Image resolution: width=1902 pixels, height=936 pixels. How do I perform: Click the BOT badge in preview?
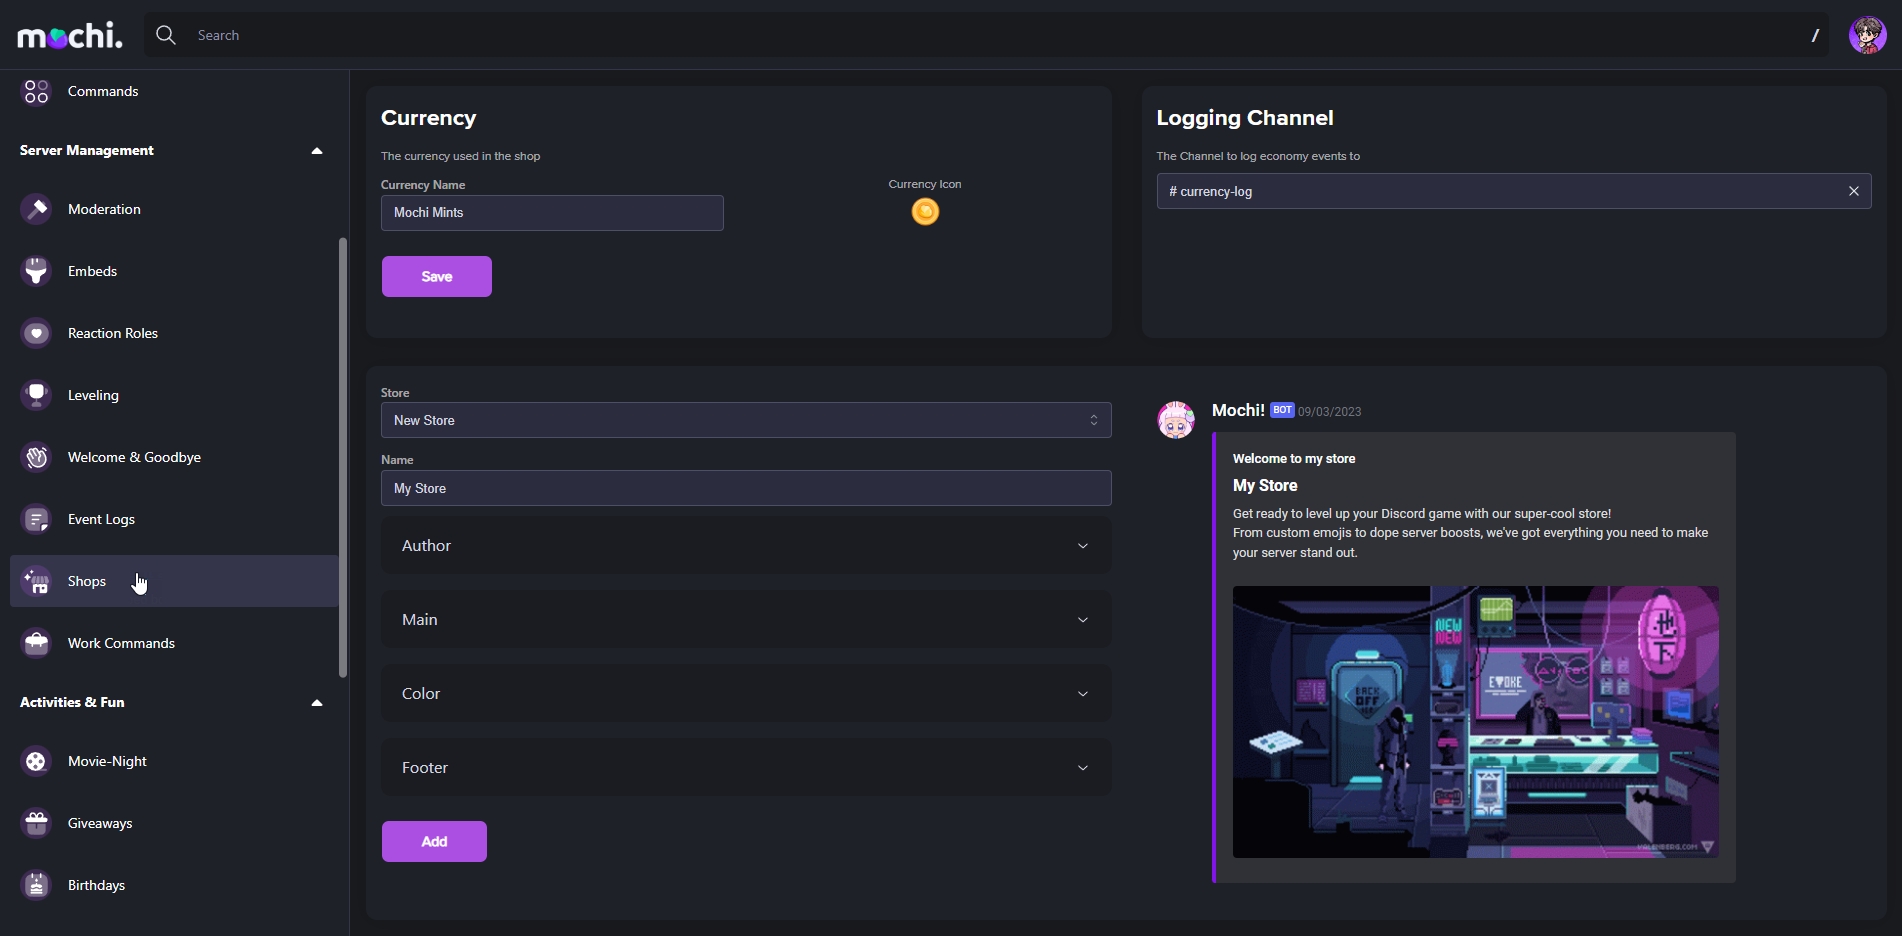click(x=1282, y=410)
